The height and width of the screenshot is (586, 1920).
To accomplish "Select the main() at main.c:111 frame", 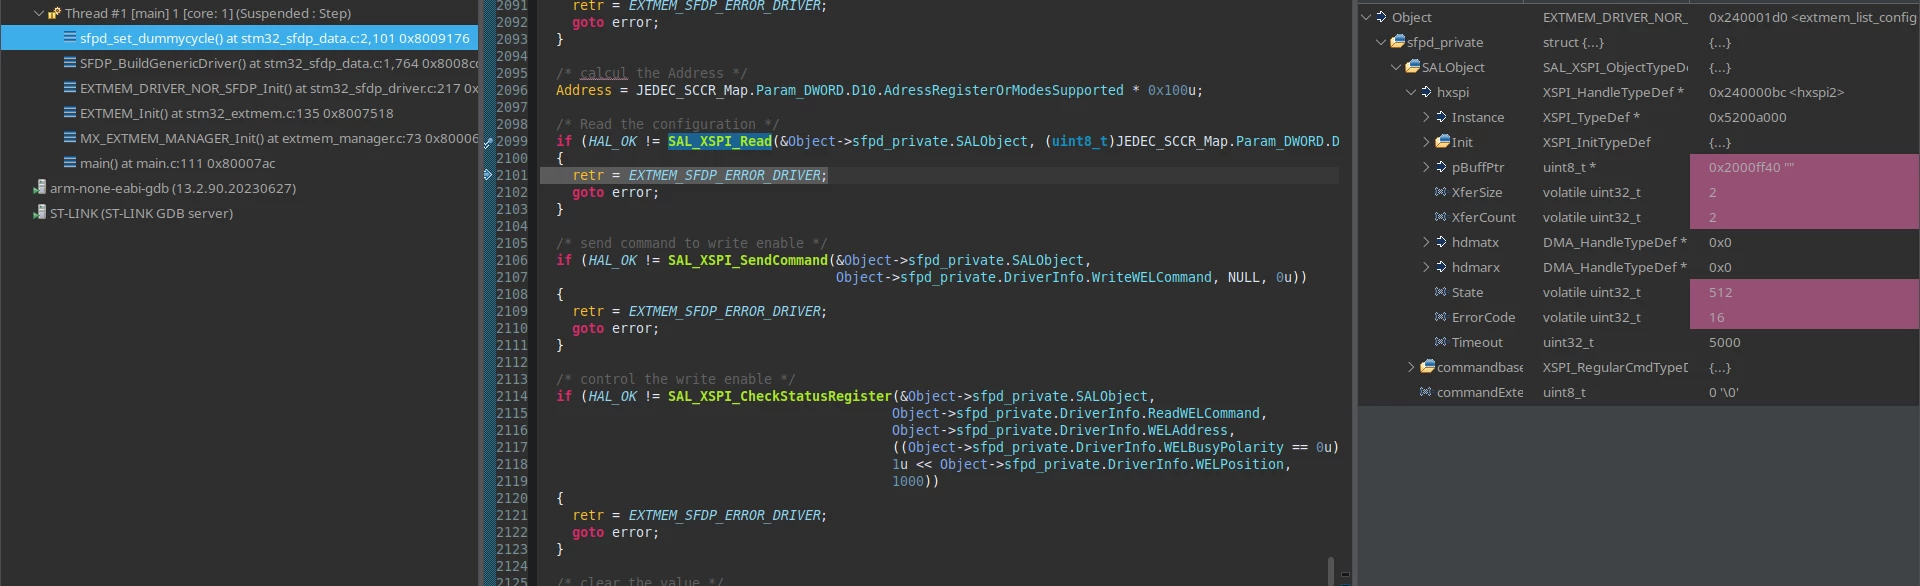I will pos(239,163).
